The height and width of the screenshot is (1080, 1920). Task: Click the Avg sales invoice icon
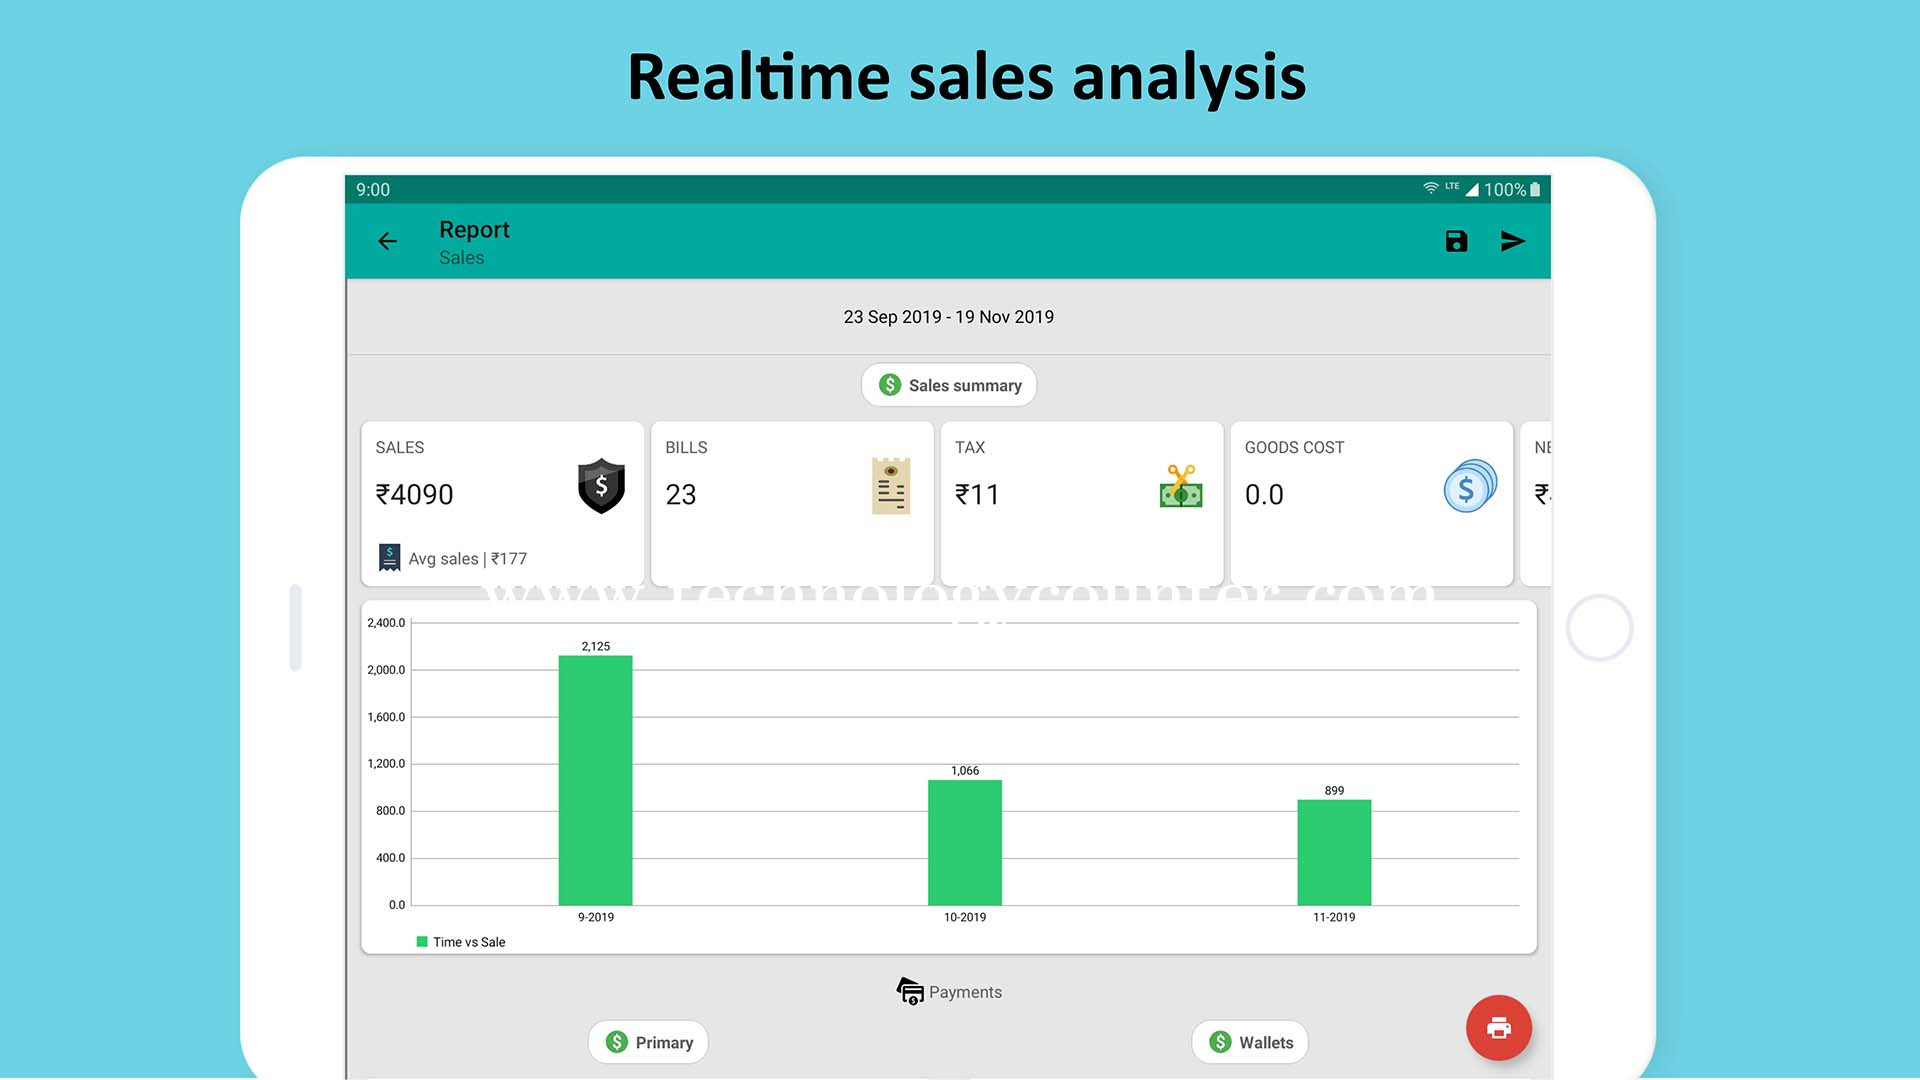[x=390, y=557]
